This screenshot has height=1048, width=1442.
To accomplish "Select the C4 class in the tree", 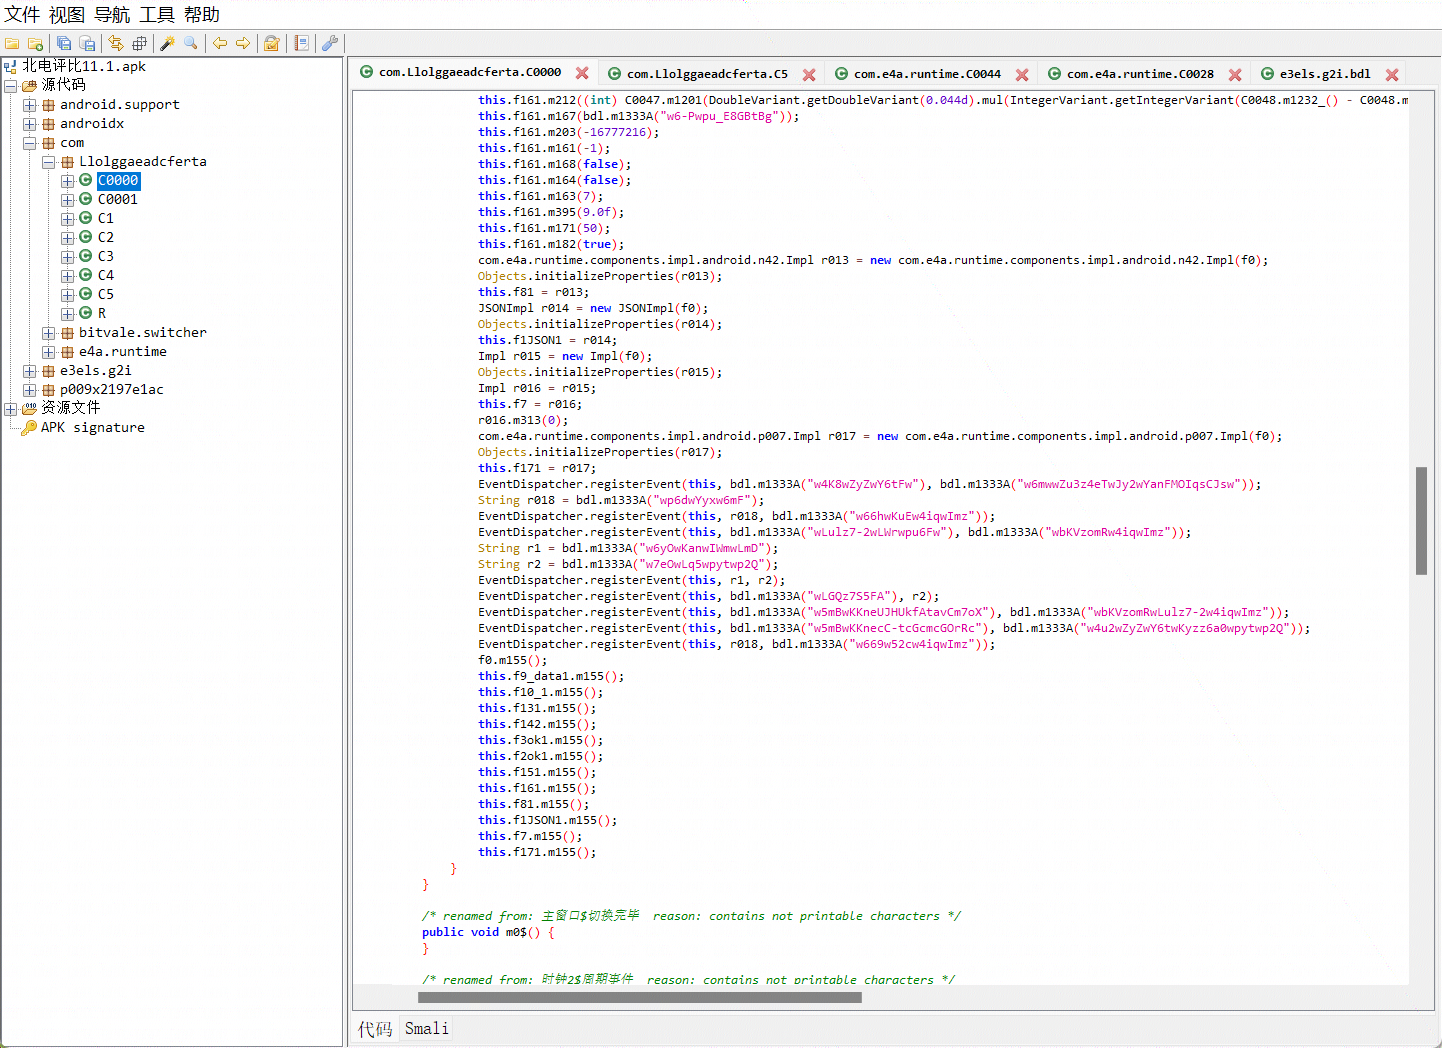I will [106, 275].
